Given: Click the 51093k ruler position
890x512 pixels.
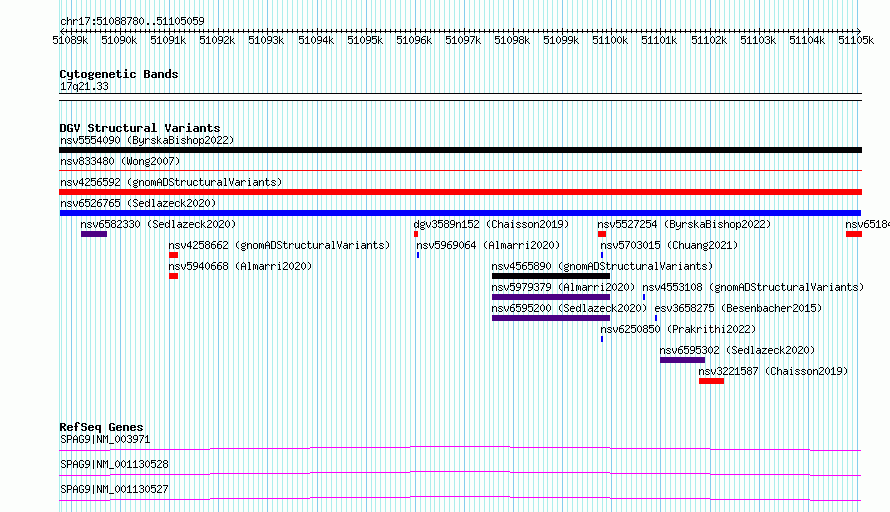Looking at the screenshot, I should coord(266,40).
